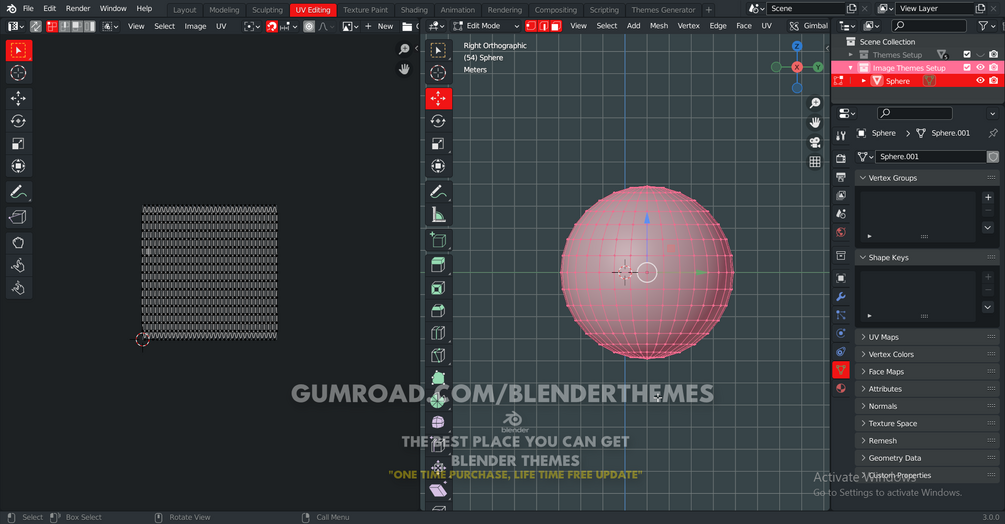Expand the Normals panel
The image size is (1005, 524).
[927, 406]
